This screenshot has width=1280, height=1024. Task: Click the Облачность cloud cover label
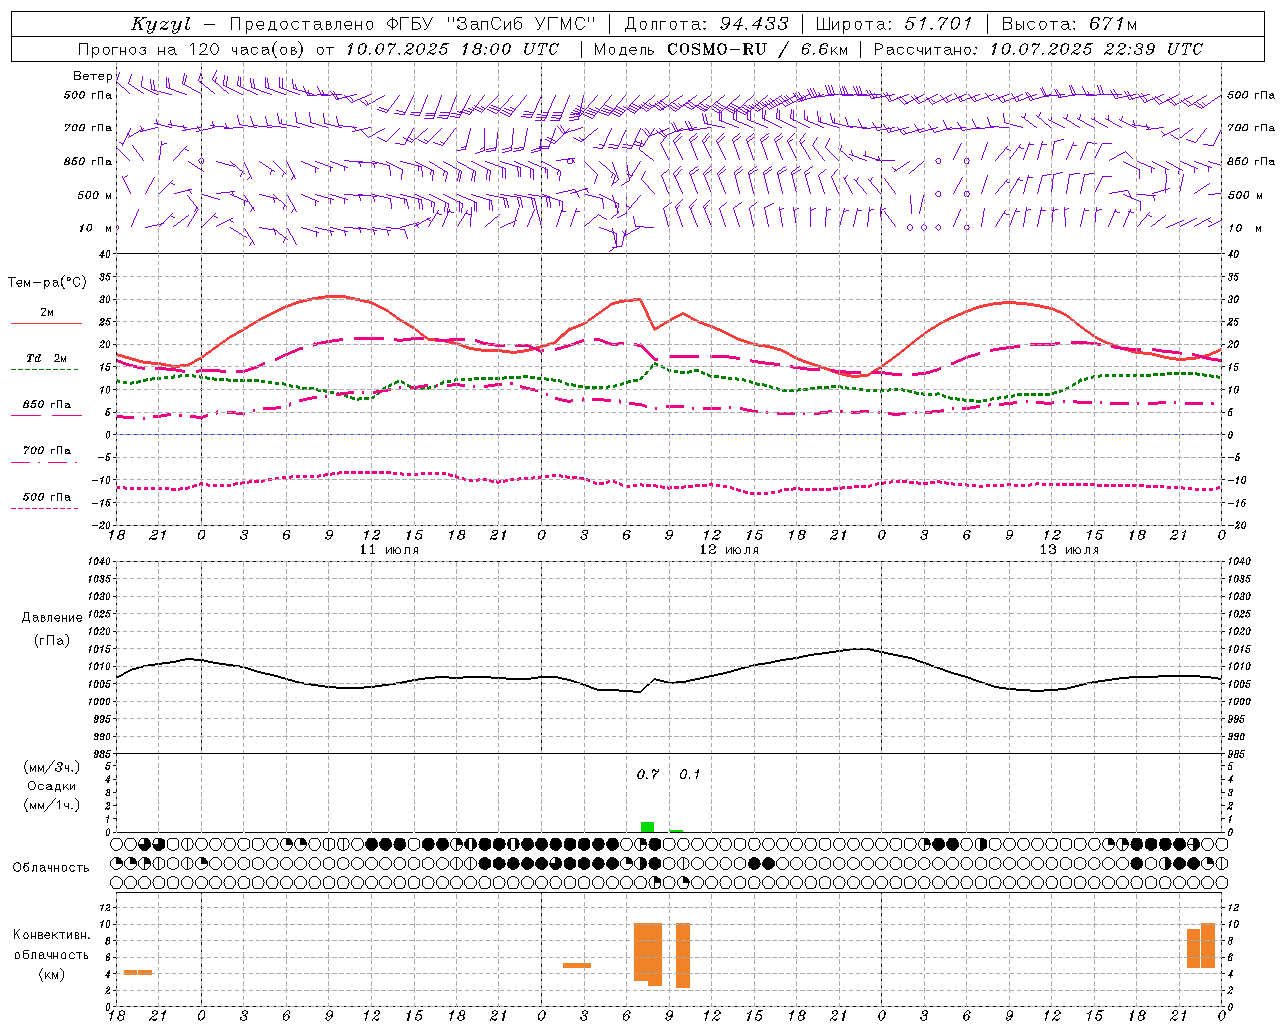[x=51, y=867]
